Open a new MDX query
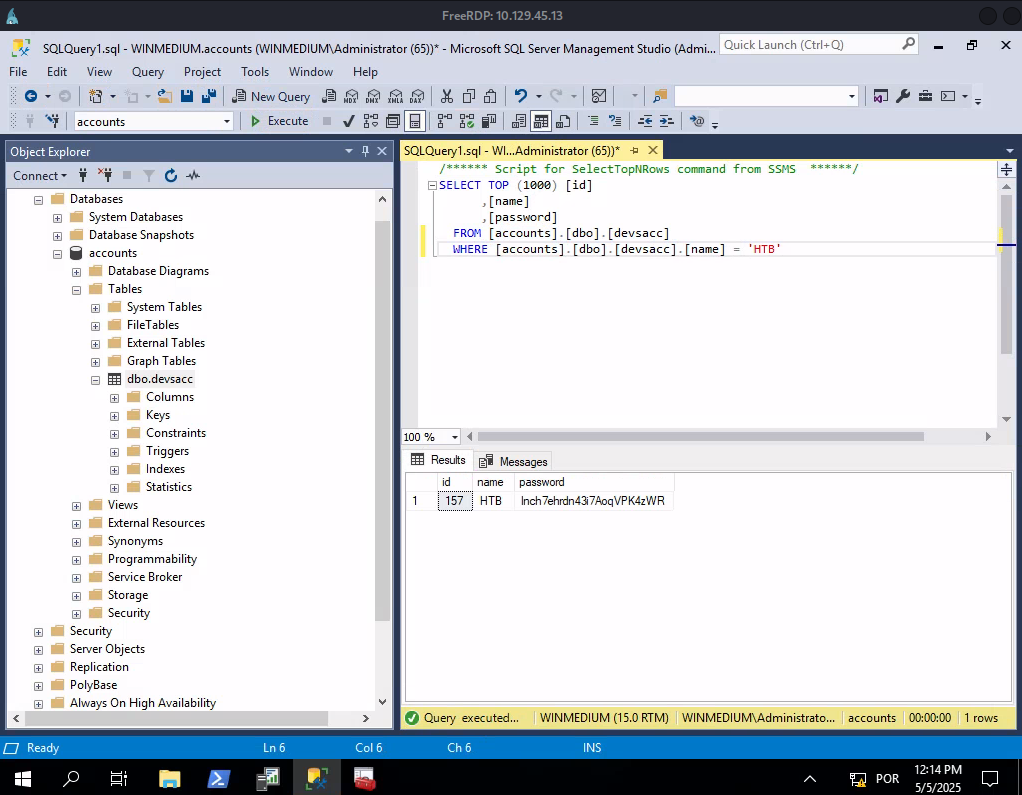1022x795 pixels. click(x=351, y=96)
